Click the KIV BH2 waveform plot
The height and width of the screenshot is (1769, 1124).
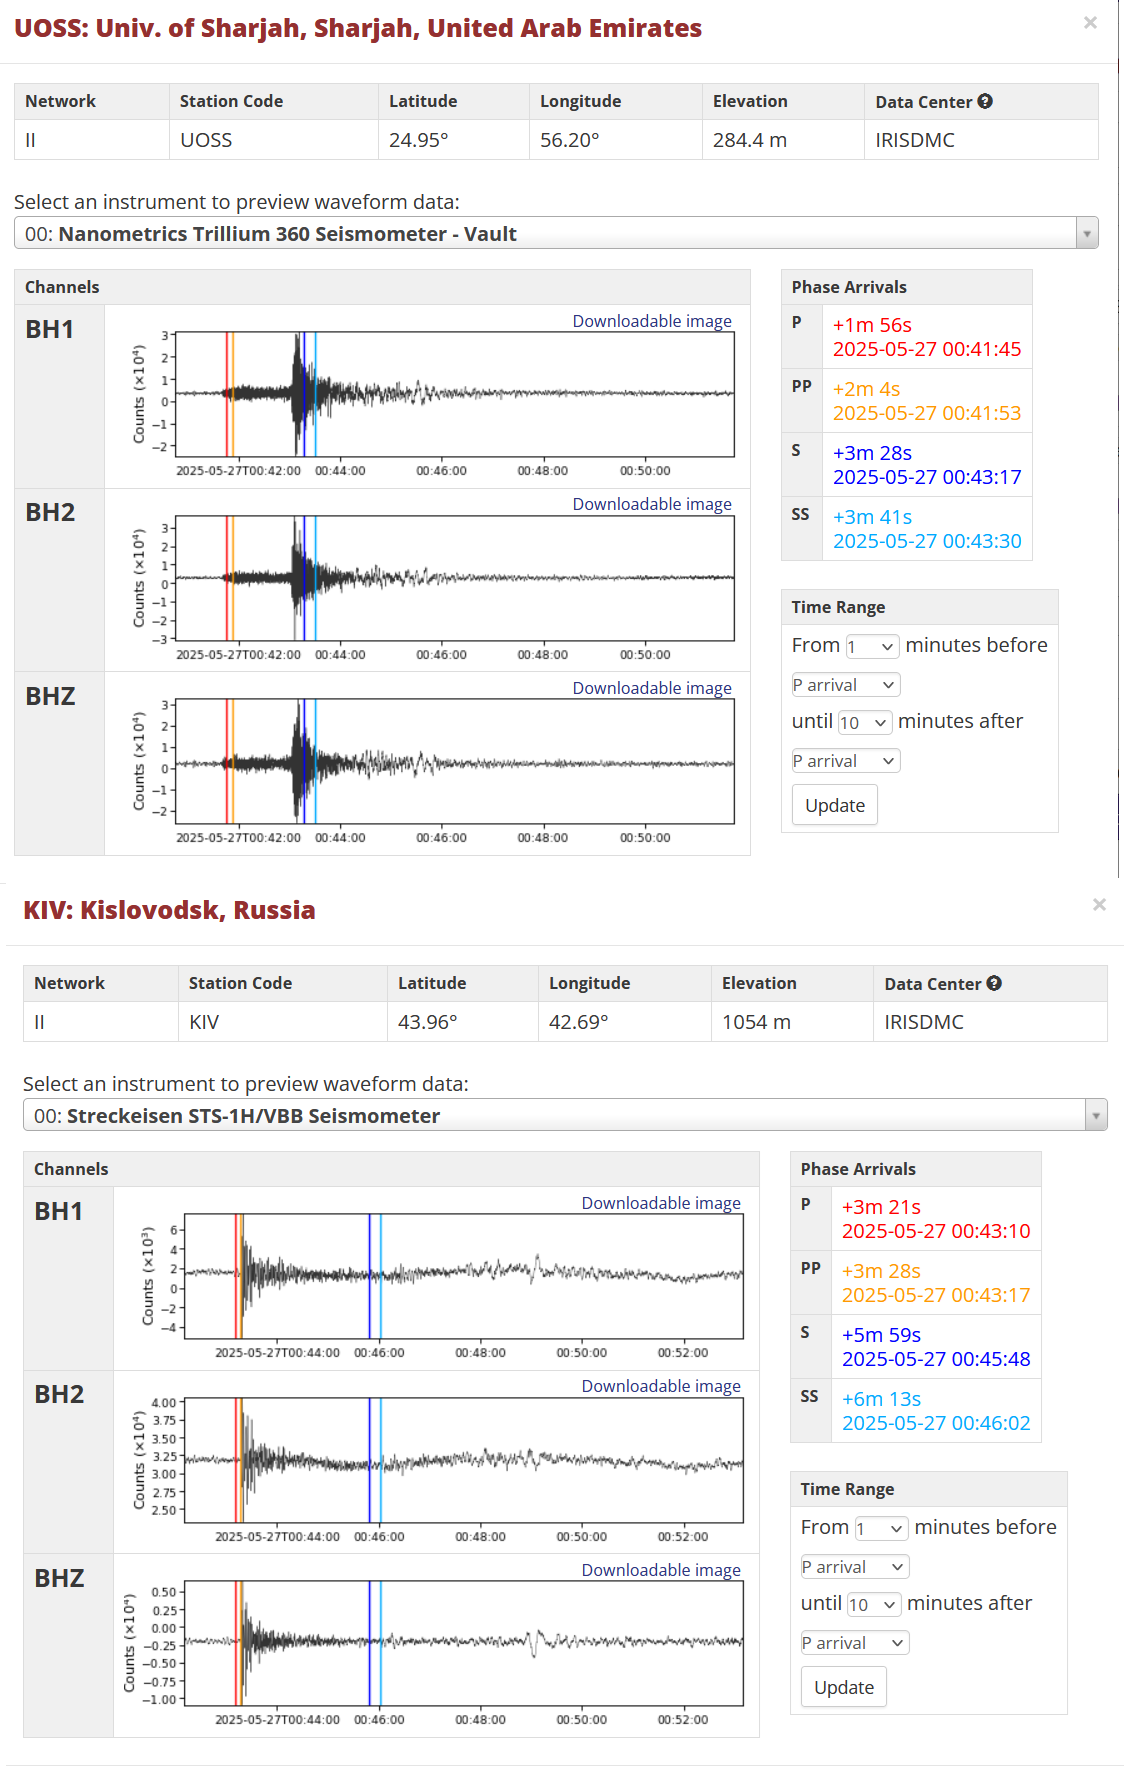click(x=464, y=1460)
